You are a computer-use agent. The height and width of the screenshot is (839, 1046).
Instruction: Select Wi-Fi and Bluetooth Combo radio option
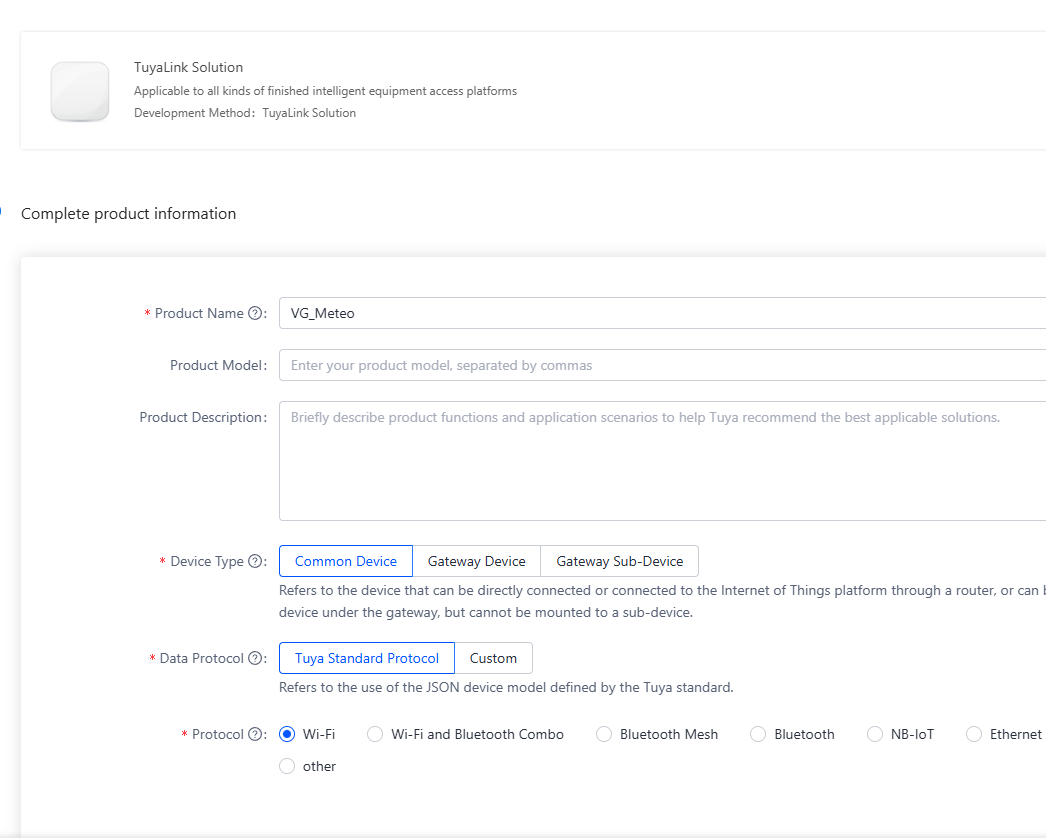click(375, 735)
